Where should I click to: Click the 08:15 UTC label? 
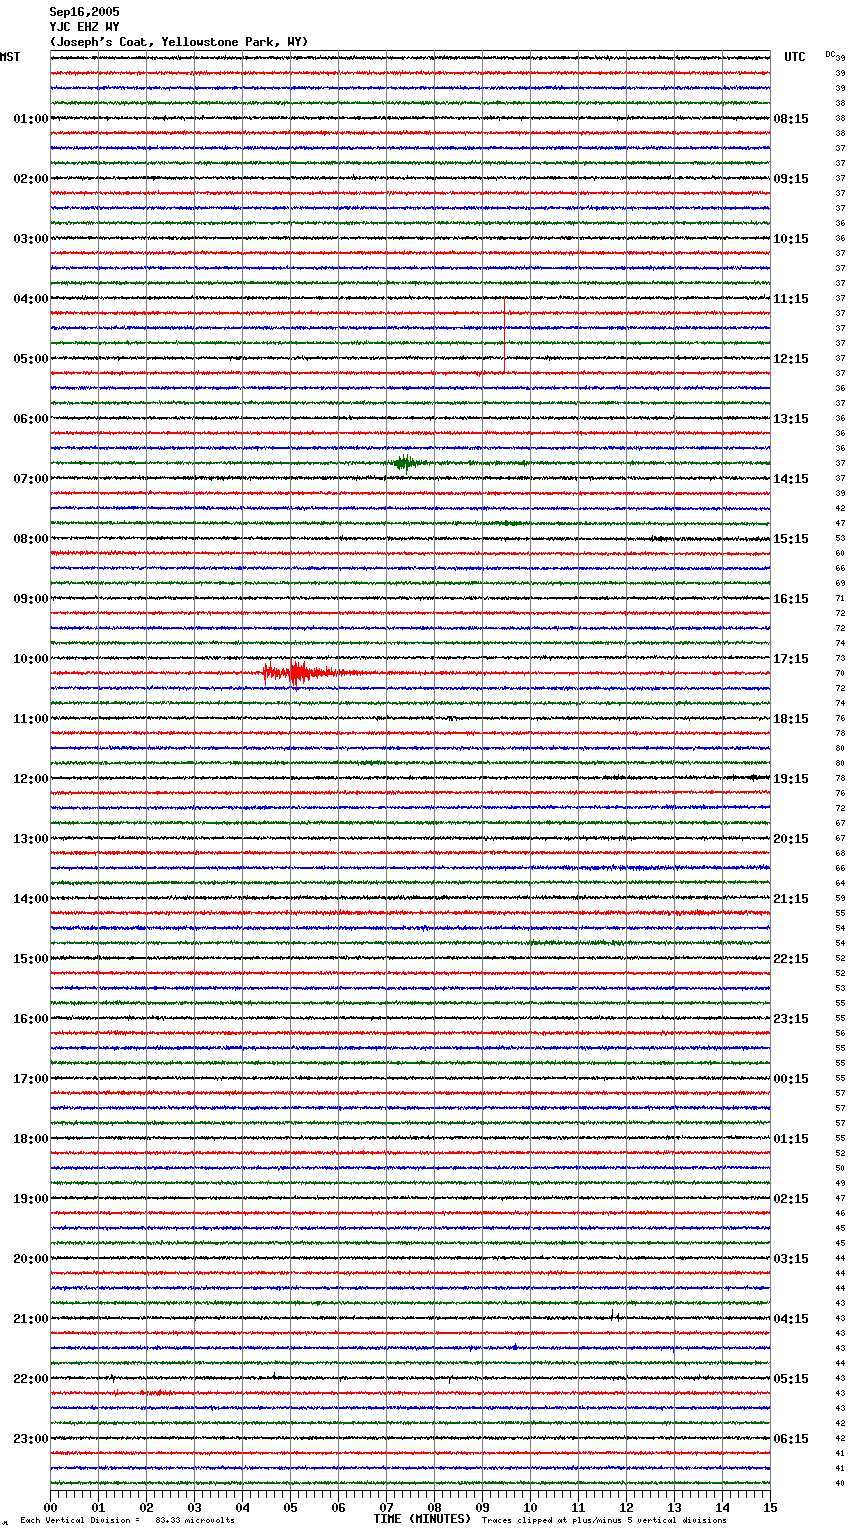(791, 119)
